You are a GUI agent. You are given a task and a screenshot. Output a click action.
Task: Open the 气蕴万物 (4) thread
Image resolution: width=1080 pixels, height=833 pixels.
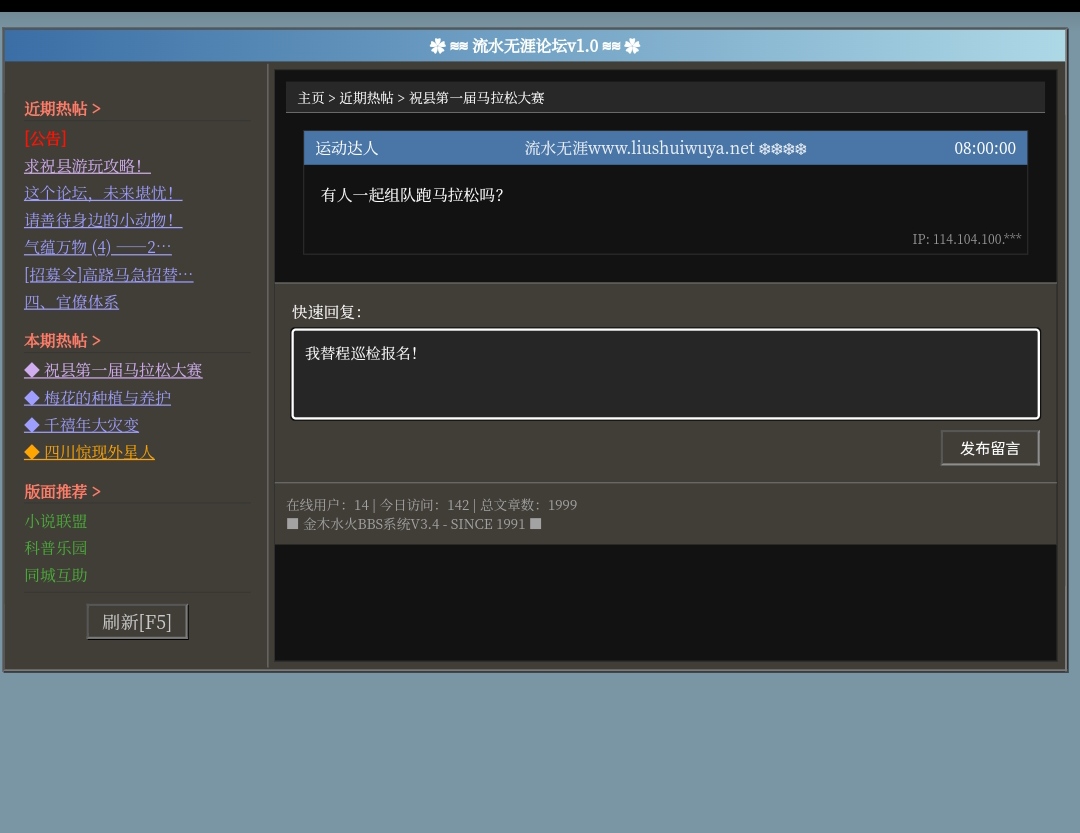[x=98, y=247]
